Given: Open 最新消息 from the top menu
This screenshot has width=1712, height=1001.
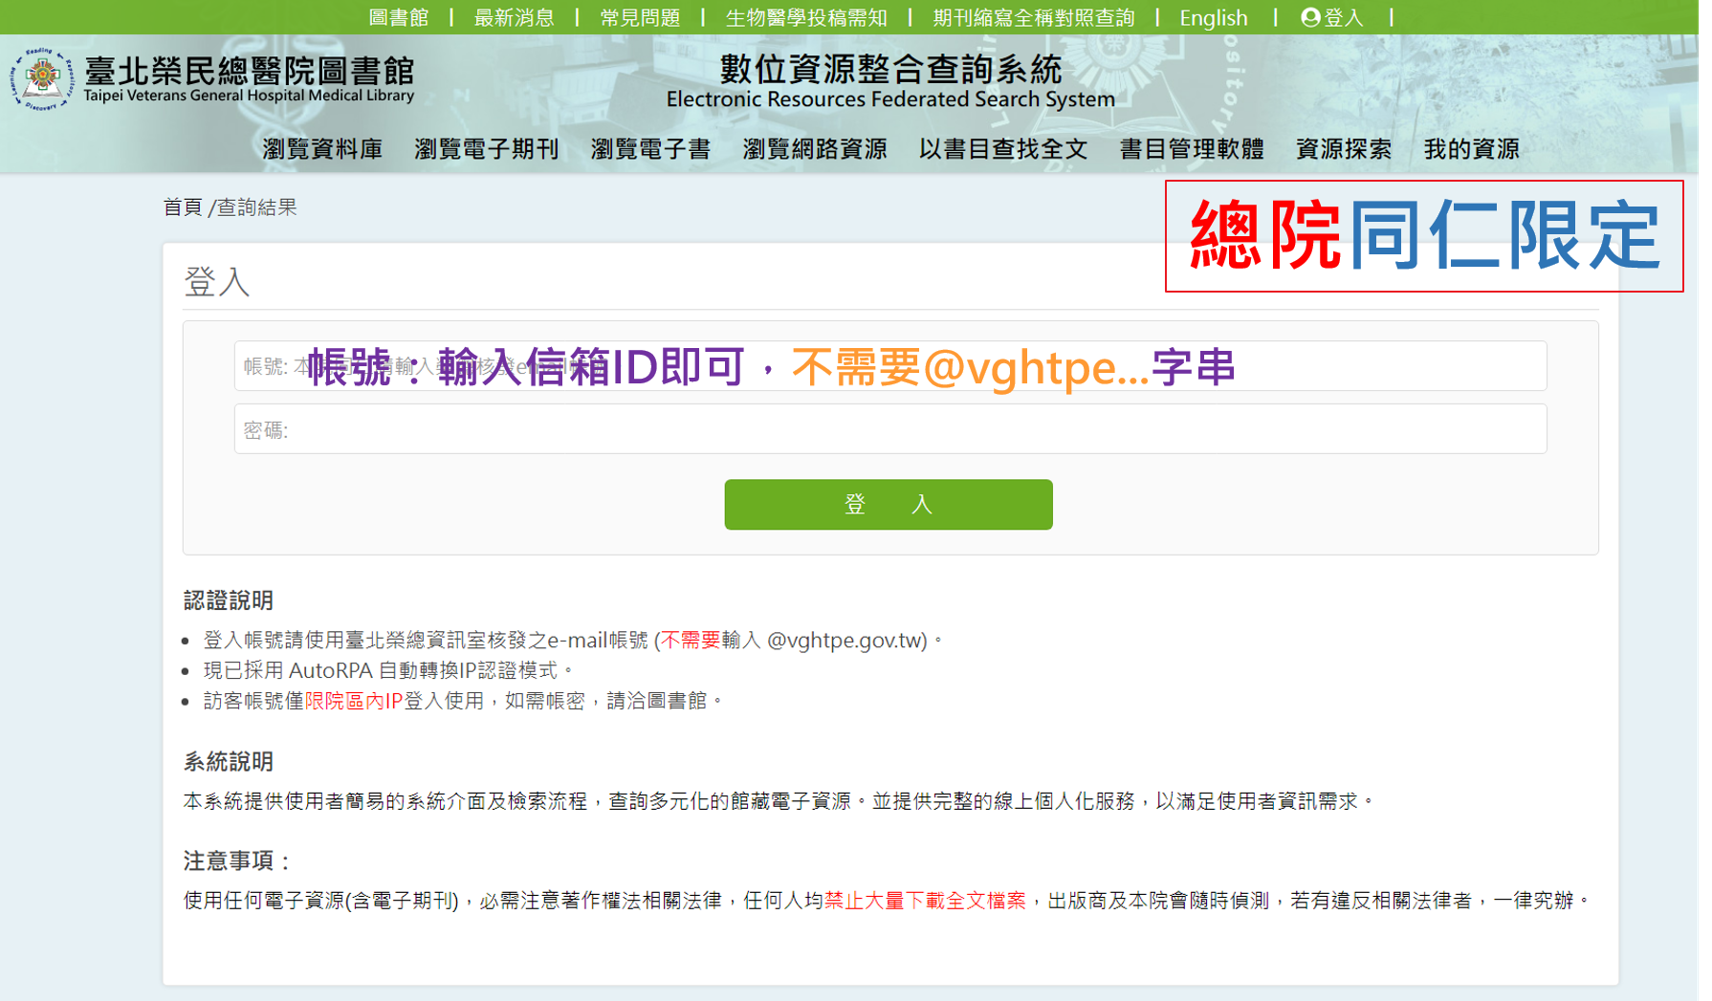Looking at the screenshot, I should [x=515, y=17].
